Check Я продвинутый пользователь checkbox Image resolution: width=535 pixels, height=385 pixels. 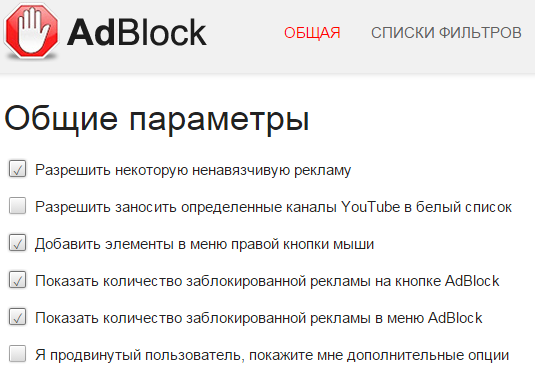pyautogui.click(x=17, y=354)
